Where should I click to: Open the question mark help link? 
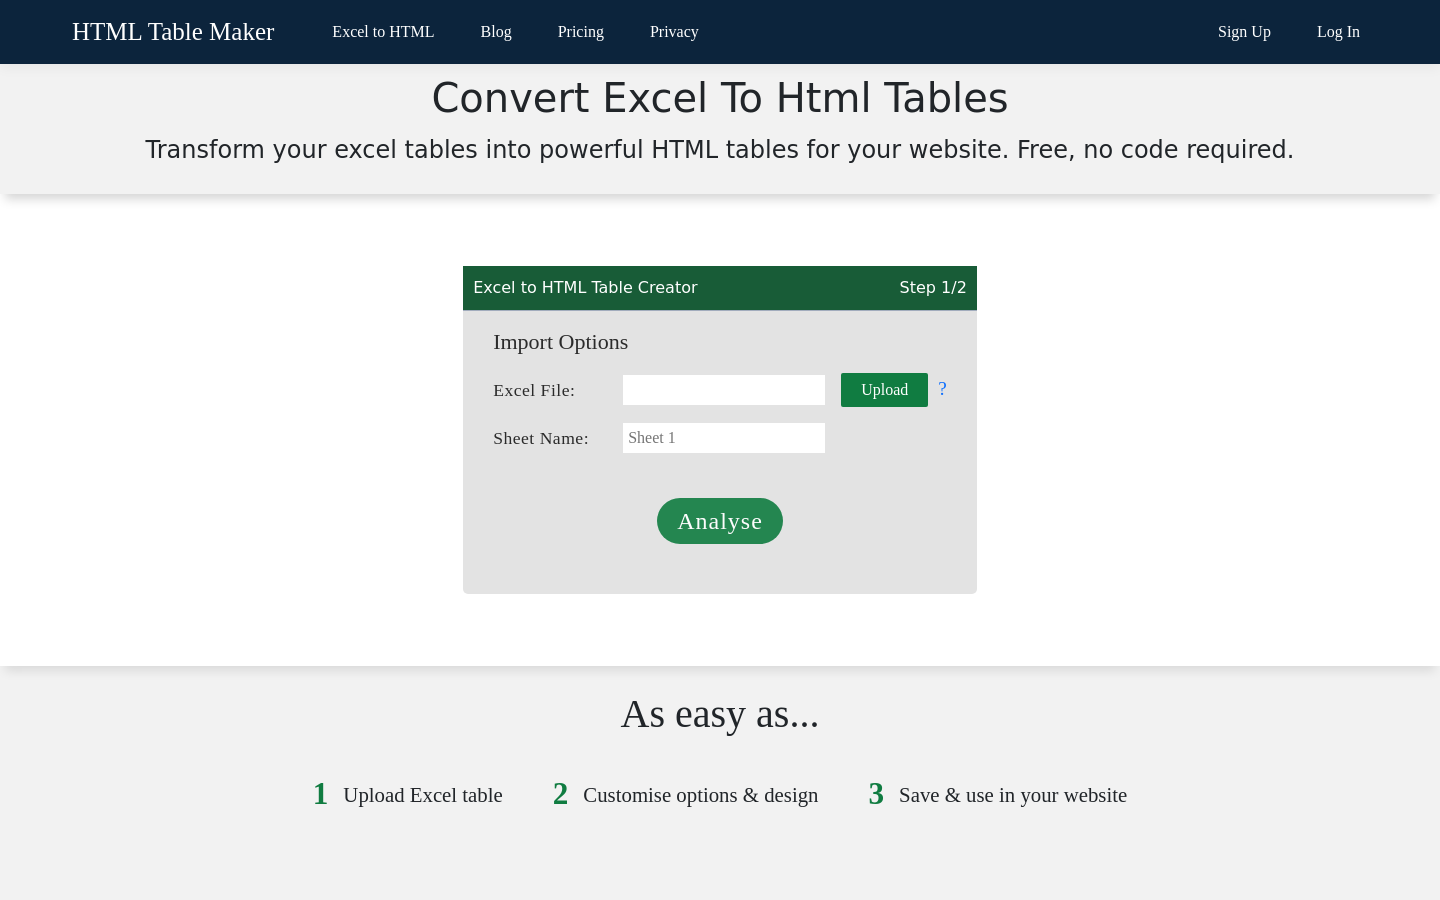[942, 389]
